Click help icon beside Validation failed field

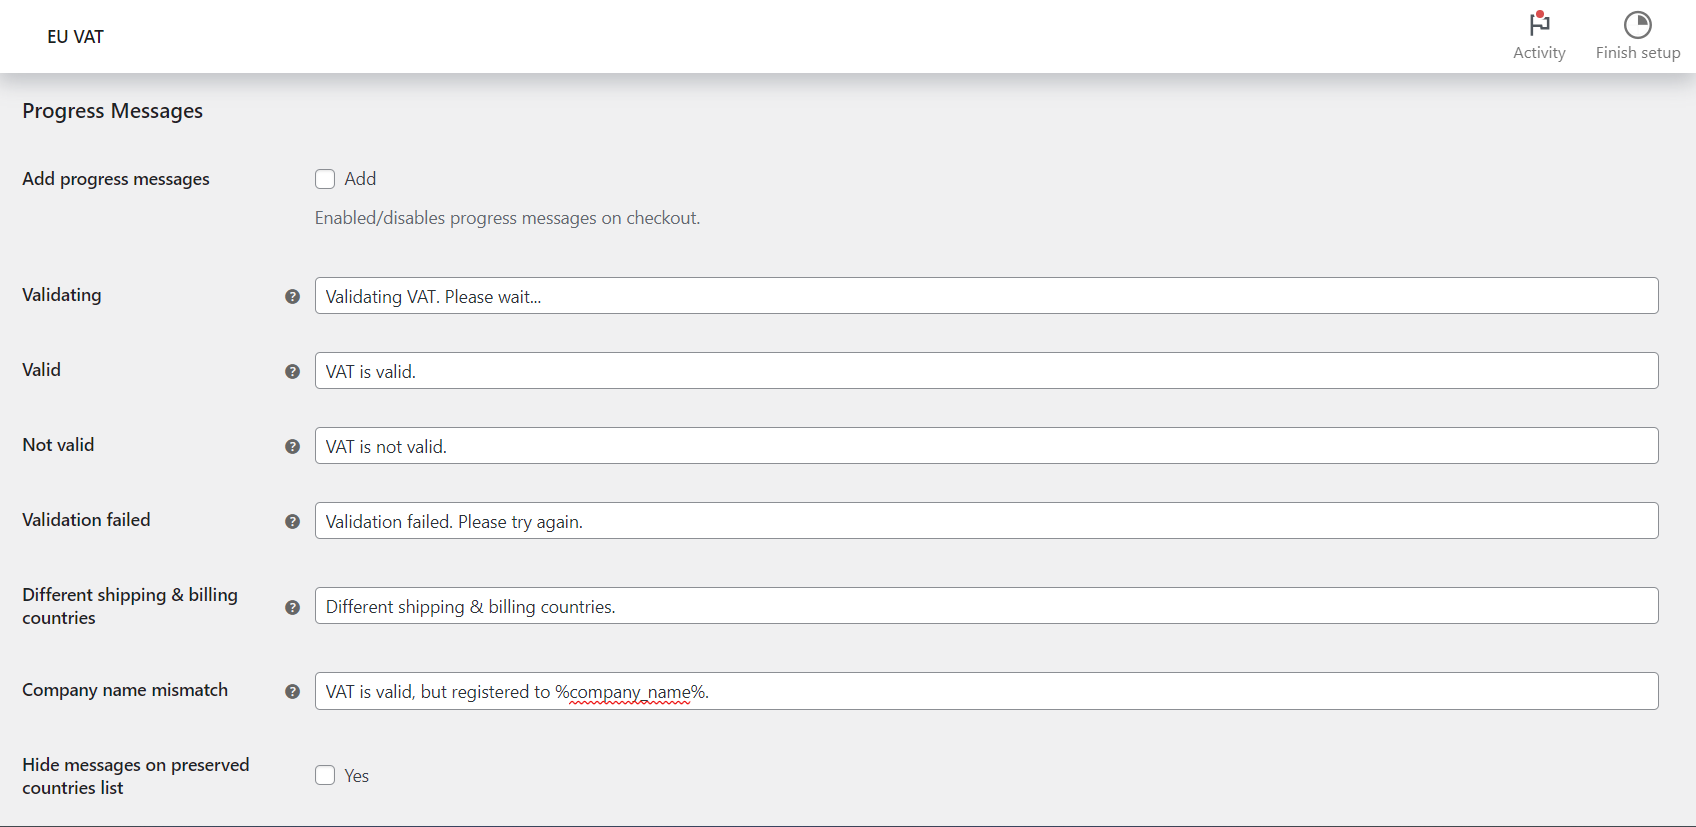coord(292,521)
